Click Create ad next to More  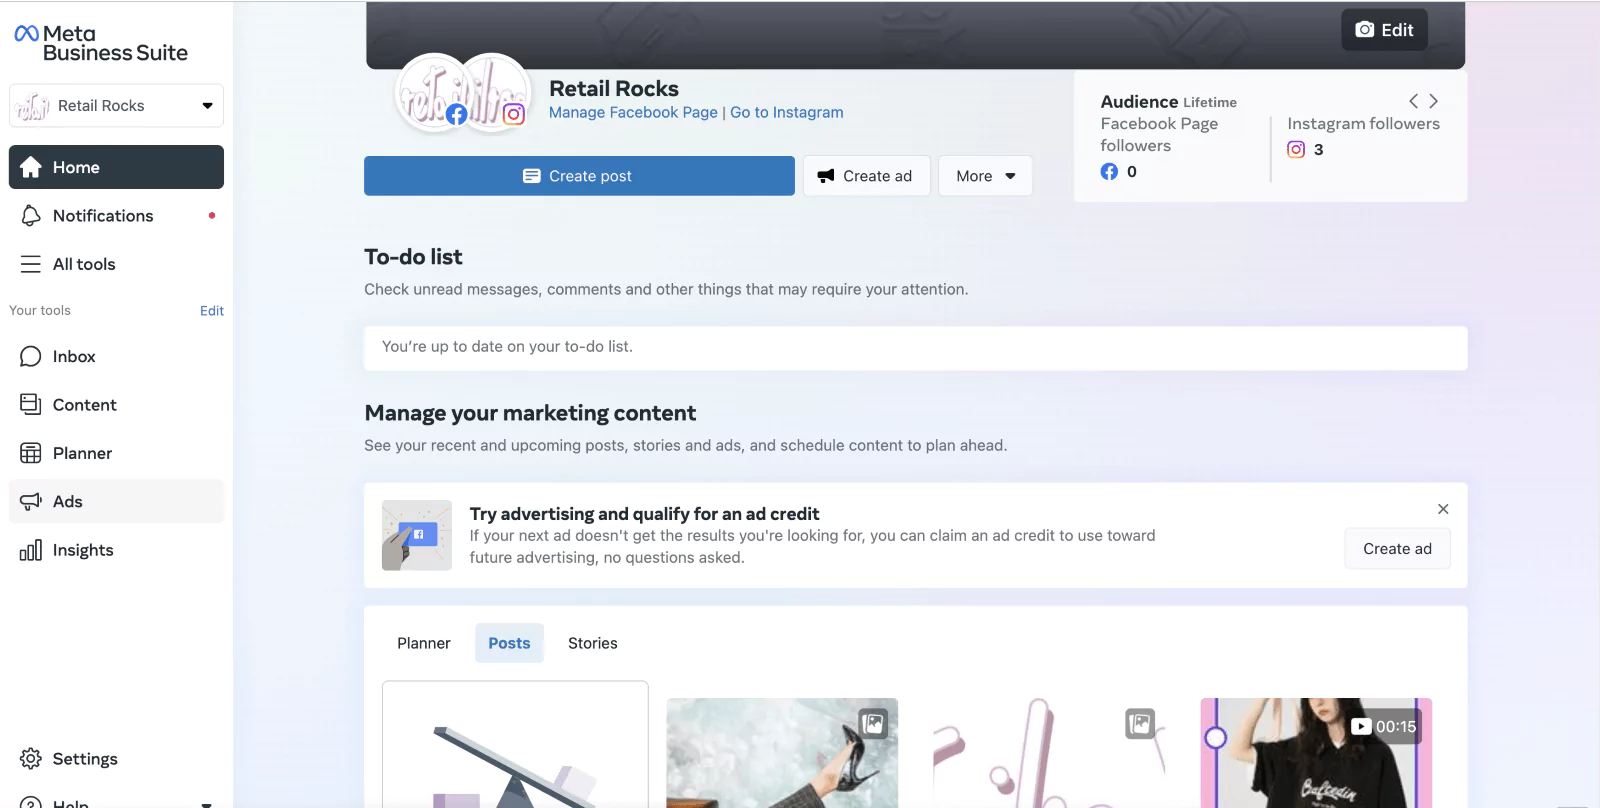(x=866, y=176)
